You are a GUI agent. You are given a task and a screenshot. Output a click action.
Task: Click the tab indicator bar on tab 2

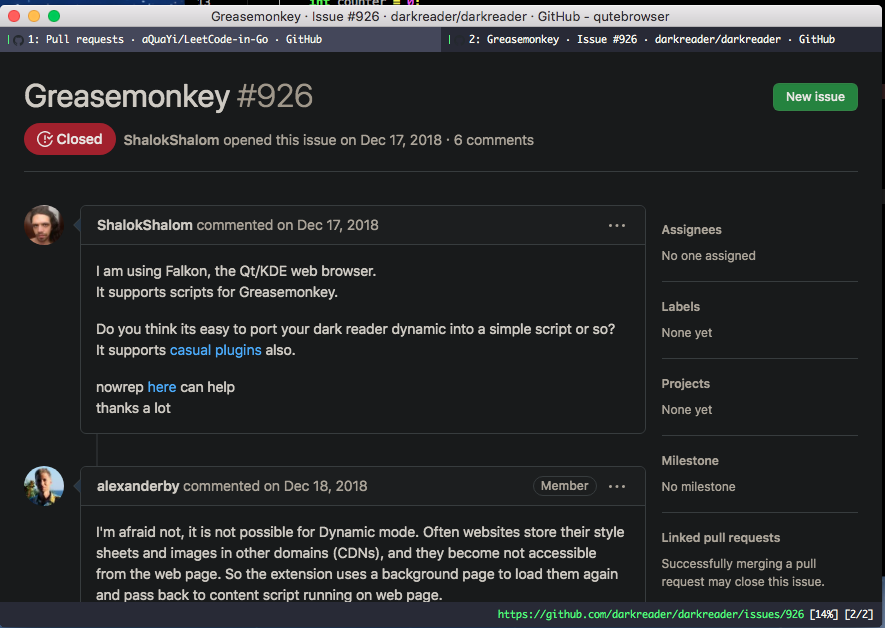pyautogui.click(x=451, y=39)
